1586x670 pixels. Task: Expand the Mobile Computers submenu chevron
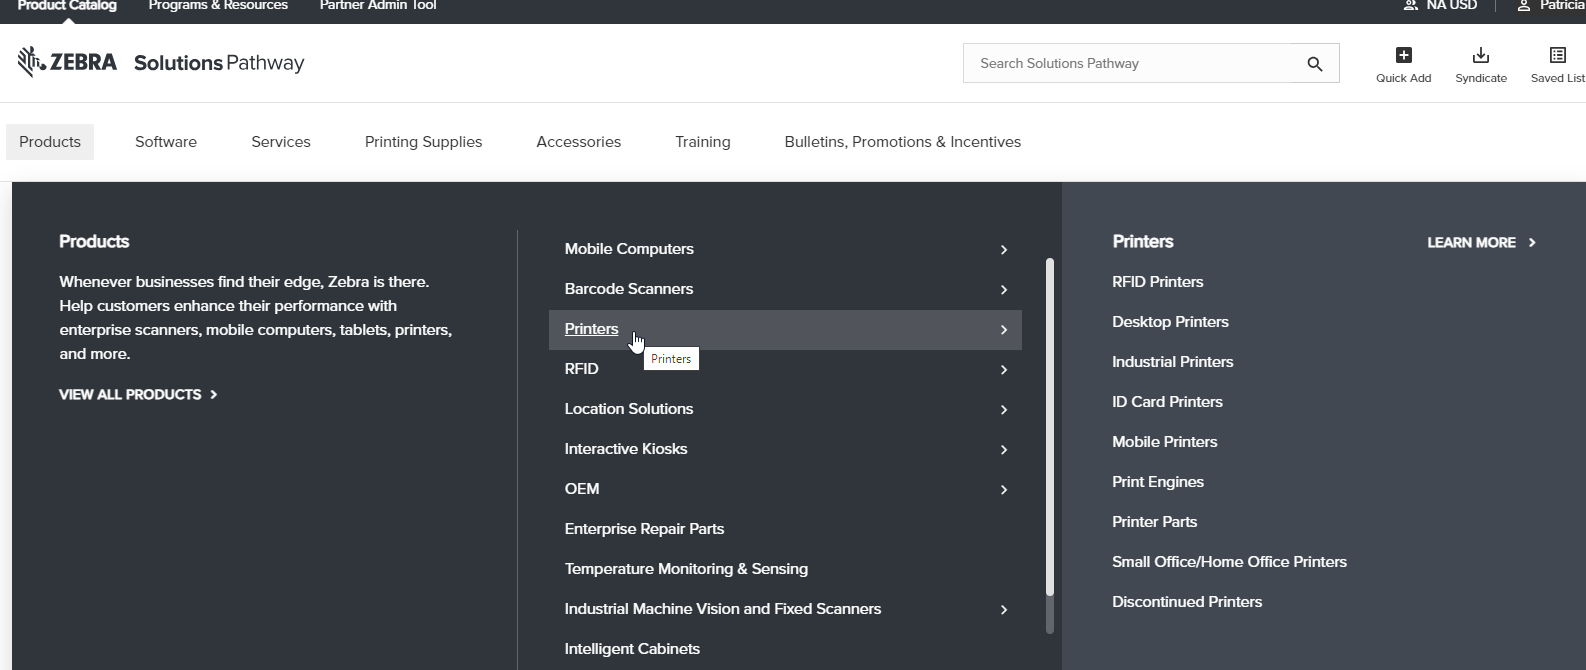[1003, 250]
